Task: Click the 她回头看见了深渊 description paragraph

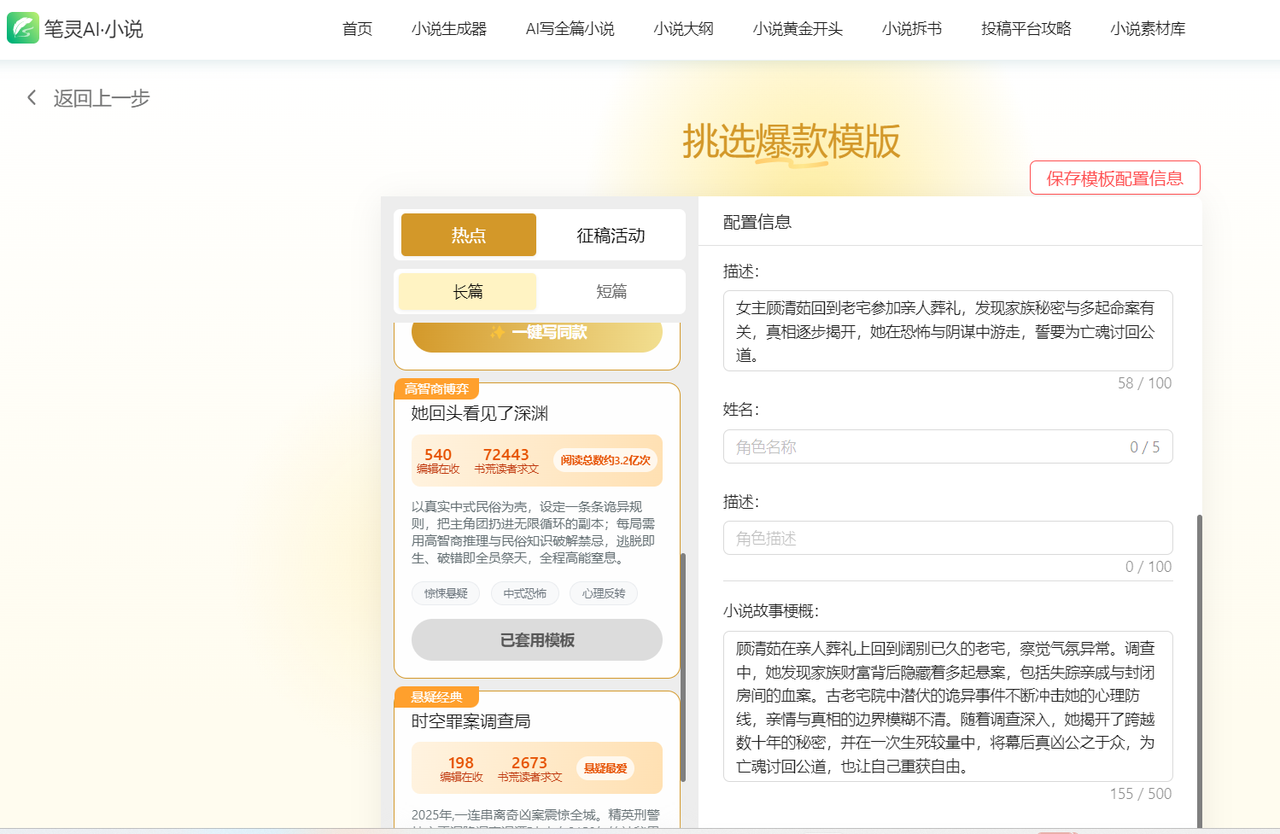Action: 534,533
